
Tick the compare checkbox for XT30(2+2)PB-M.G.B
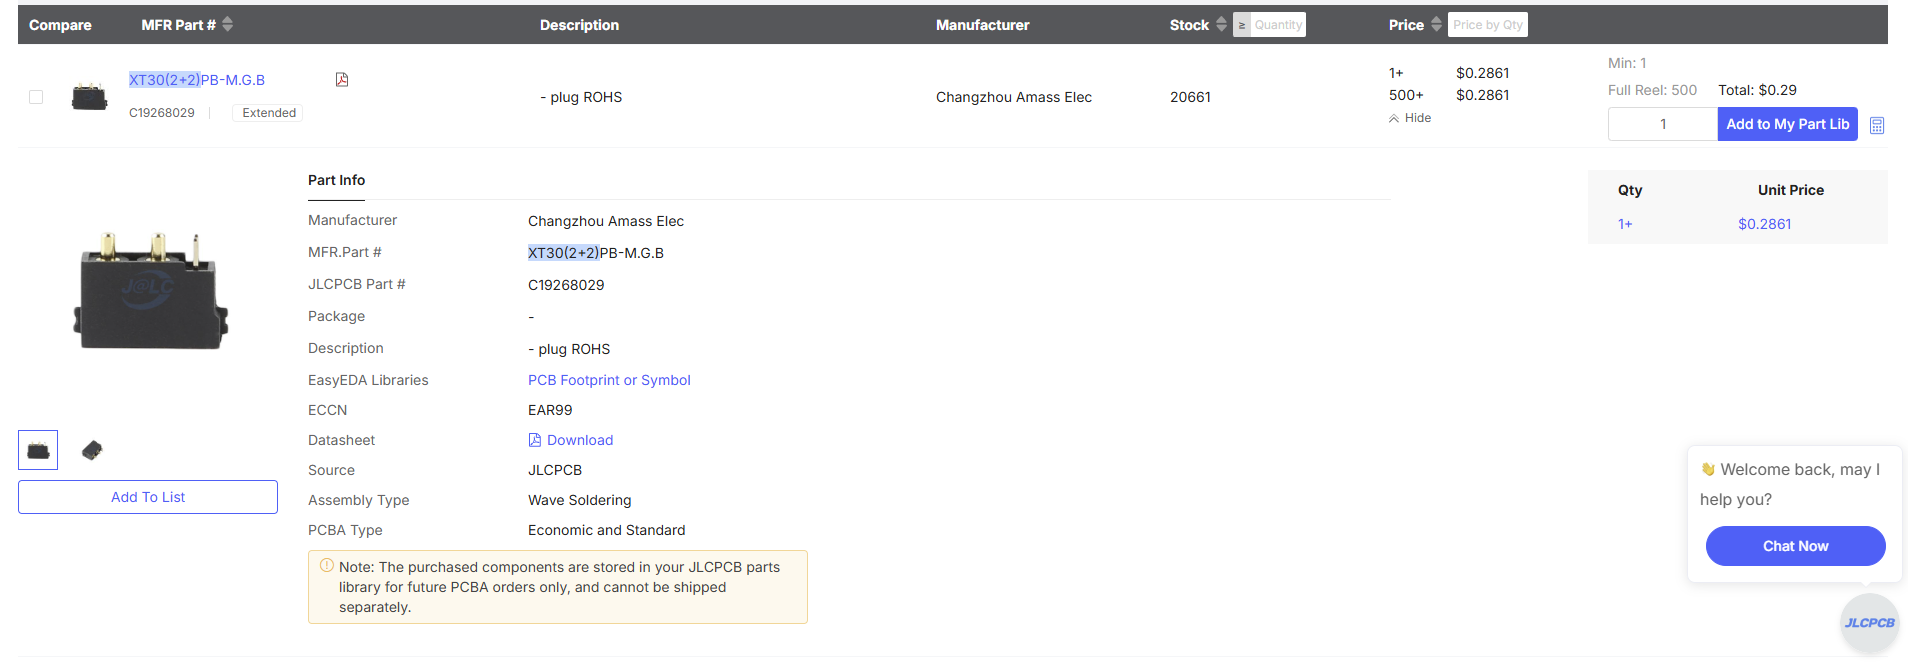coord(36,97)
